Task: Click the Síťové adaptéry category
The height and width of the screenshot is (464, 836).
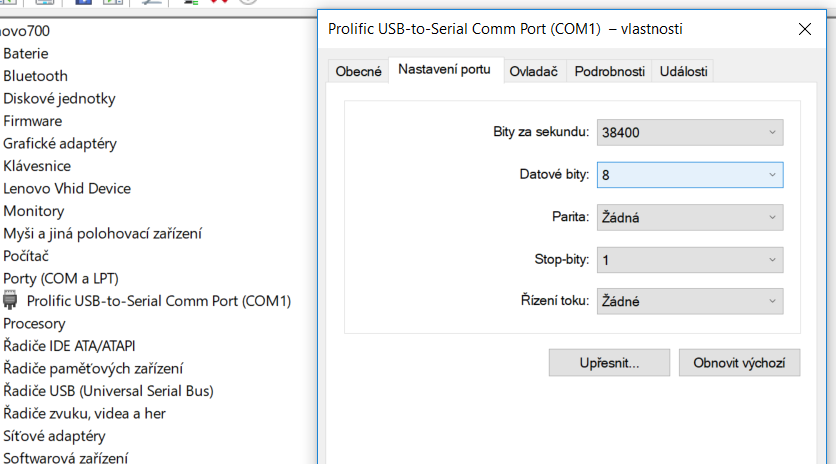Action: point(54,436)
